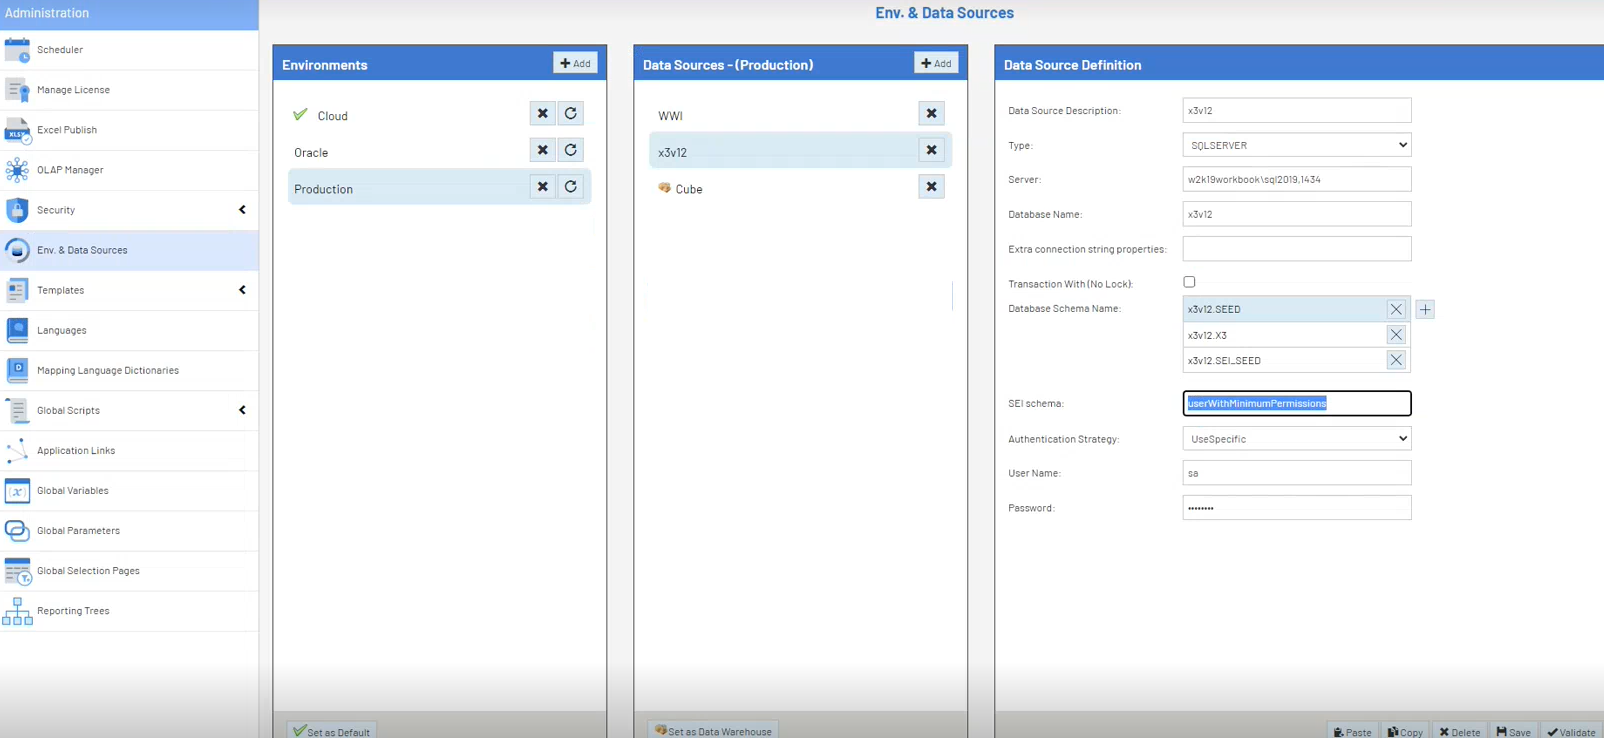This screenshot has height=738, width=1604.
Task: Toggle Transaction With (No Lock) checkbox
Action: coord(1189,282)
